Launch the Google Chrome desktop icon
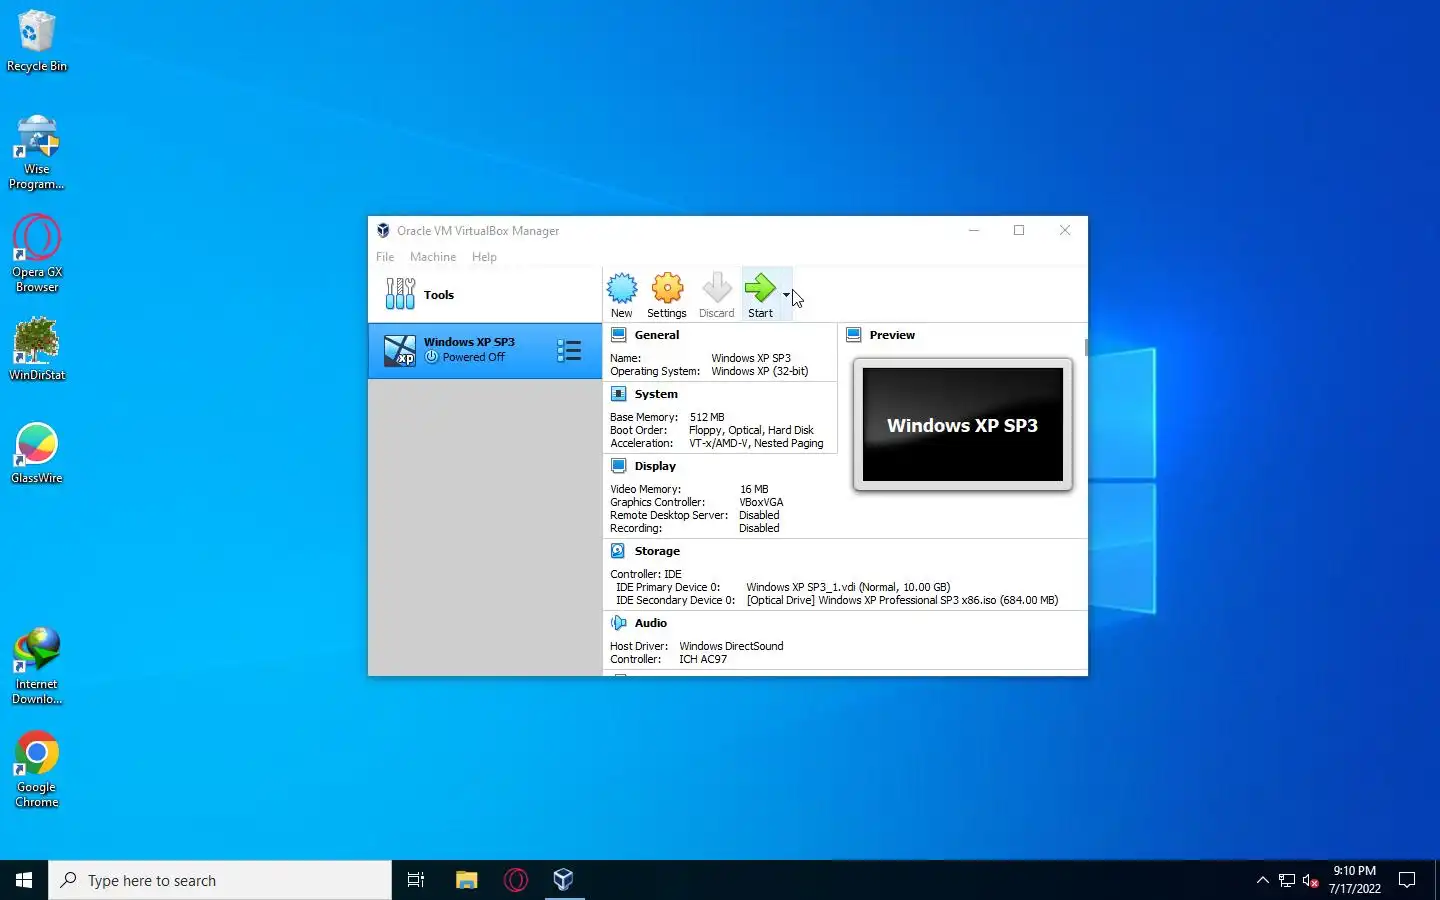 click(x=37, y=770)
